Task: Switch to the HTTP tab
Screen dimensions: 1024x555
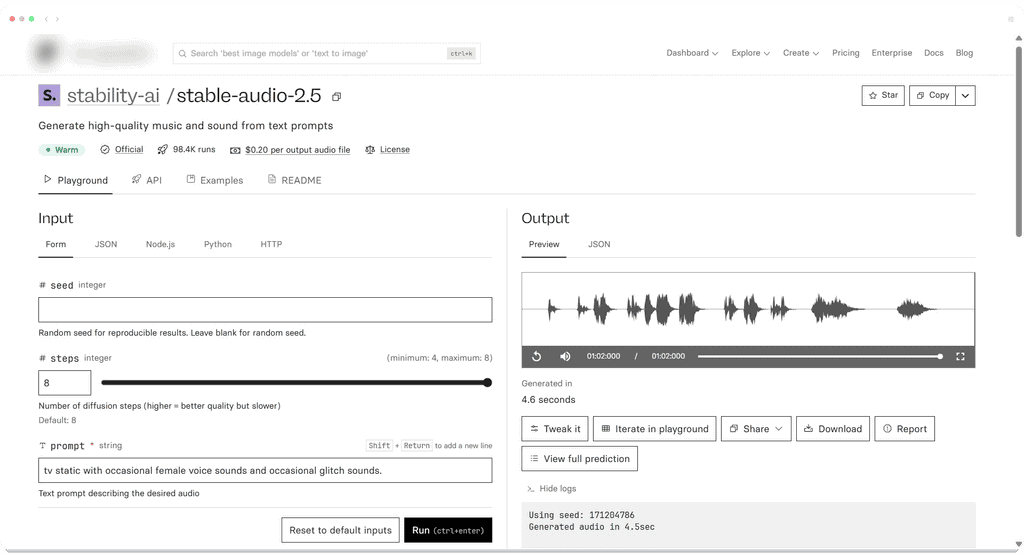Action: click(271, 244)
